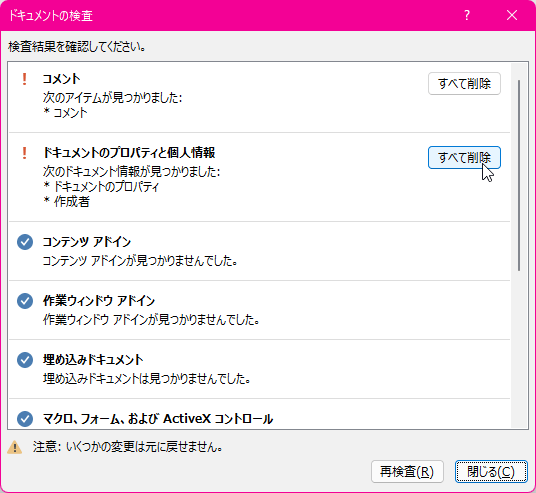The height and width of the screenshot is (493, 536).
Task: Click checkmark icon beside 埋め込みドキュメント
Action: coord(25,360)
